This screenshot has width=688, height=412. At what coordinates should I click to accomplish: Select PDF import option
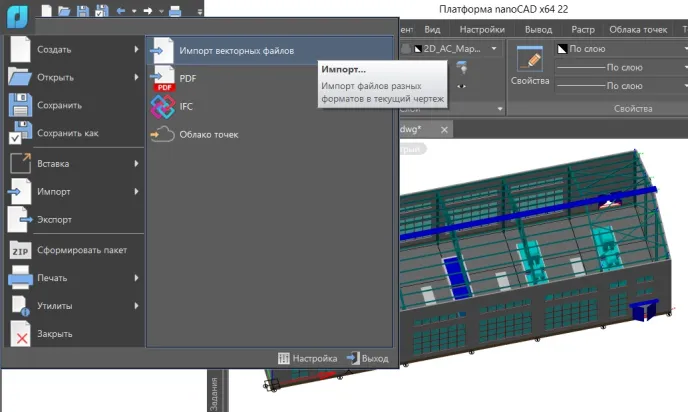[187, 78]
